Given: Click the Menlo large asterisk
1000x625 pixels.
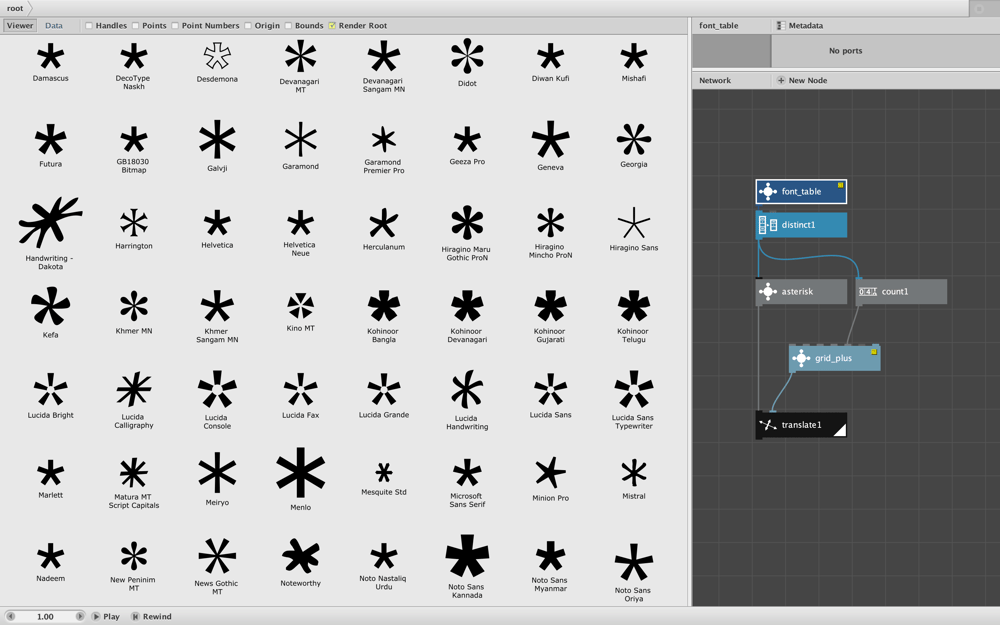Looking at the screenshot, I should [x=300, y=473].
